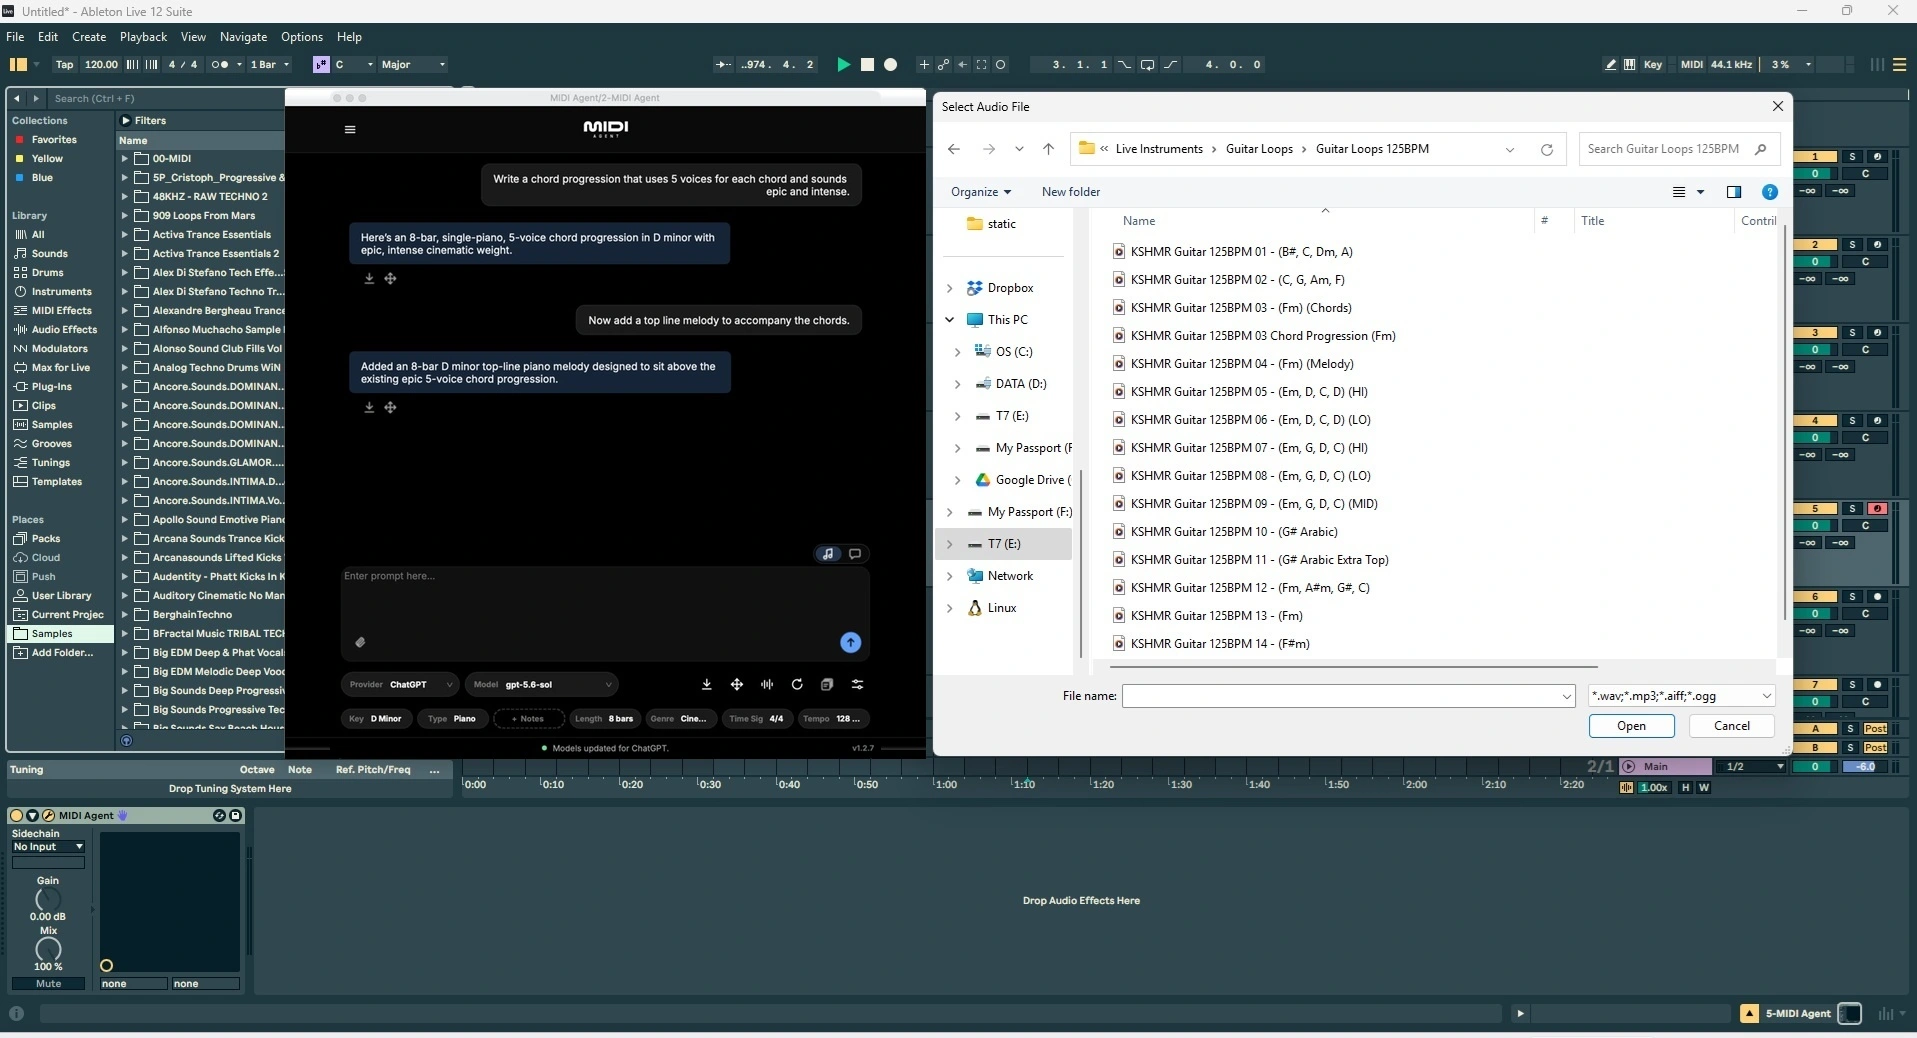Click the waveform icon in MIDI Agent toolbar
This screenshot has width=1917, height=1038.
point(767,685)
